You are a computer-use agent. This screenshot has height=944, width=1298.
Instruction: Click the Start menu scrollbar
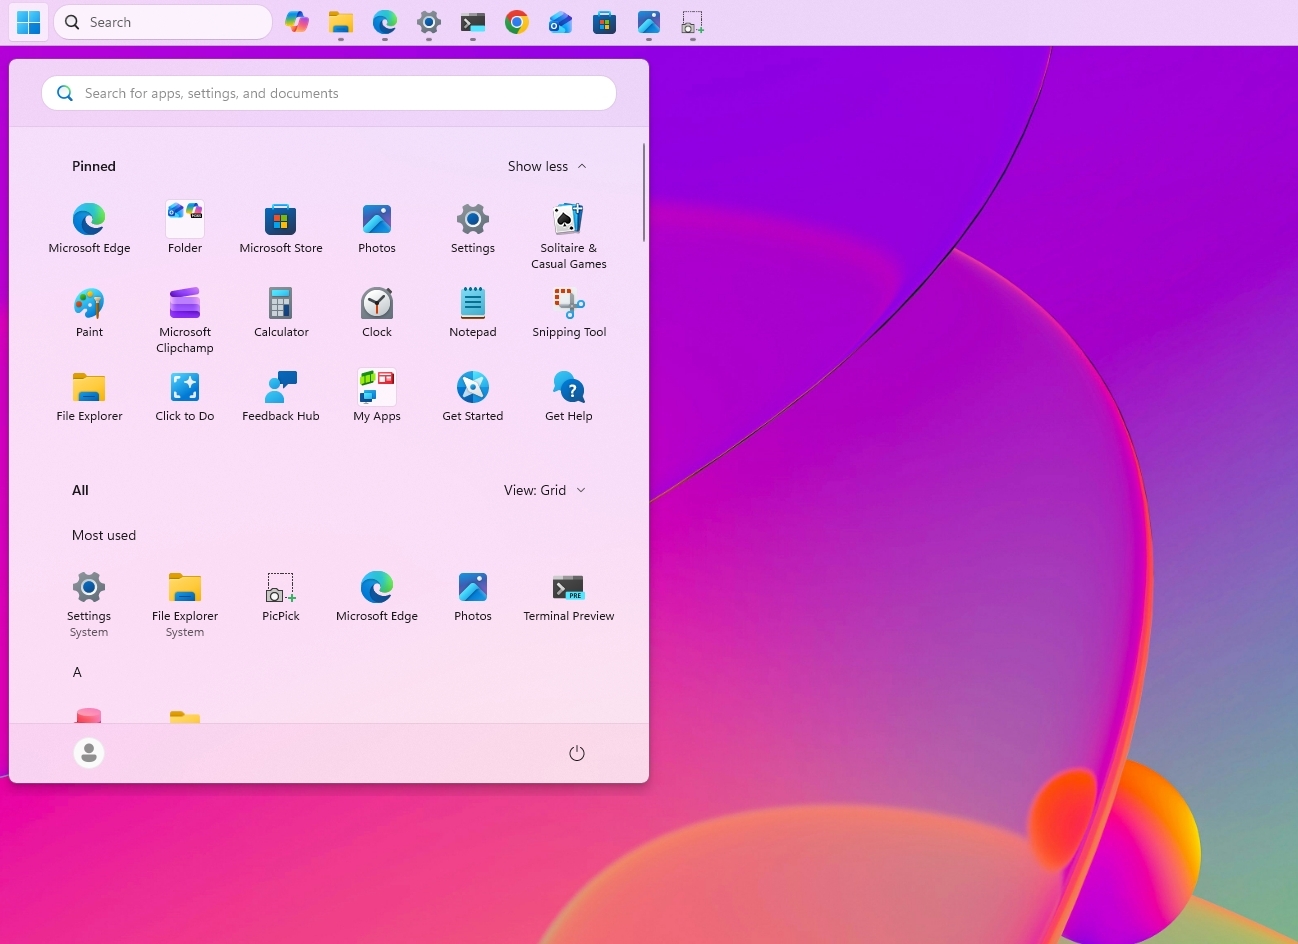coord(644,192)
